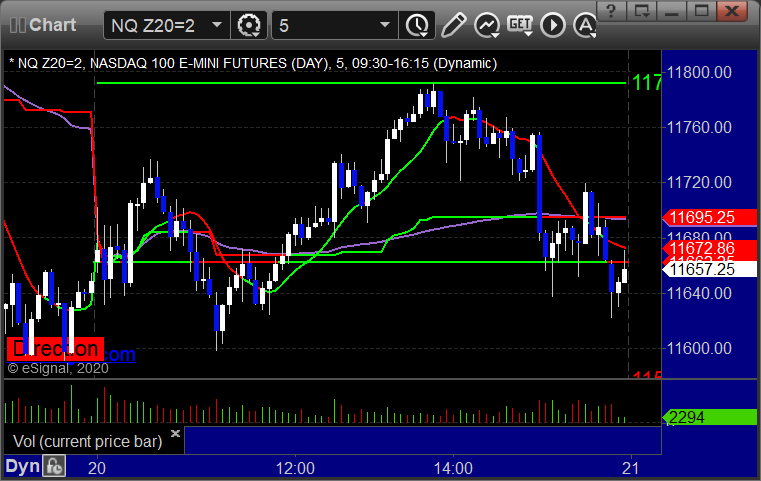Click the play replay icon
This screenshot has width=761, height=481.
pyautogui.click(x=553, y=25)
